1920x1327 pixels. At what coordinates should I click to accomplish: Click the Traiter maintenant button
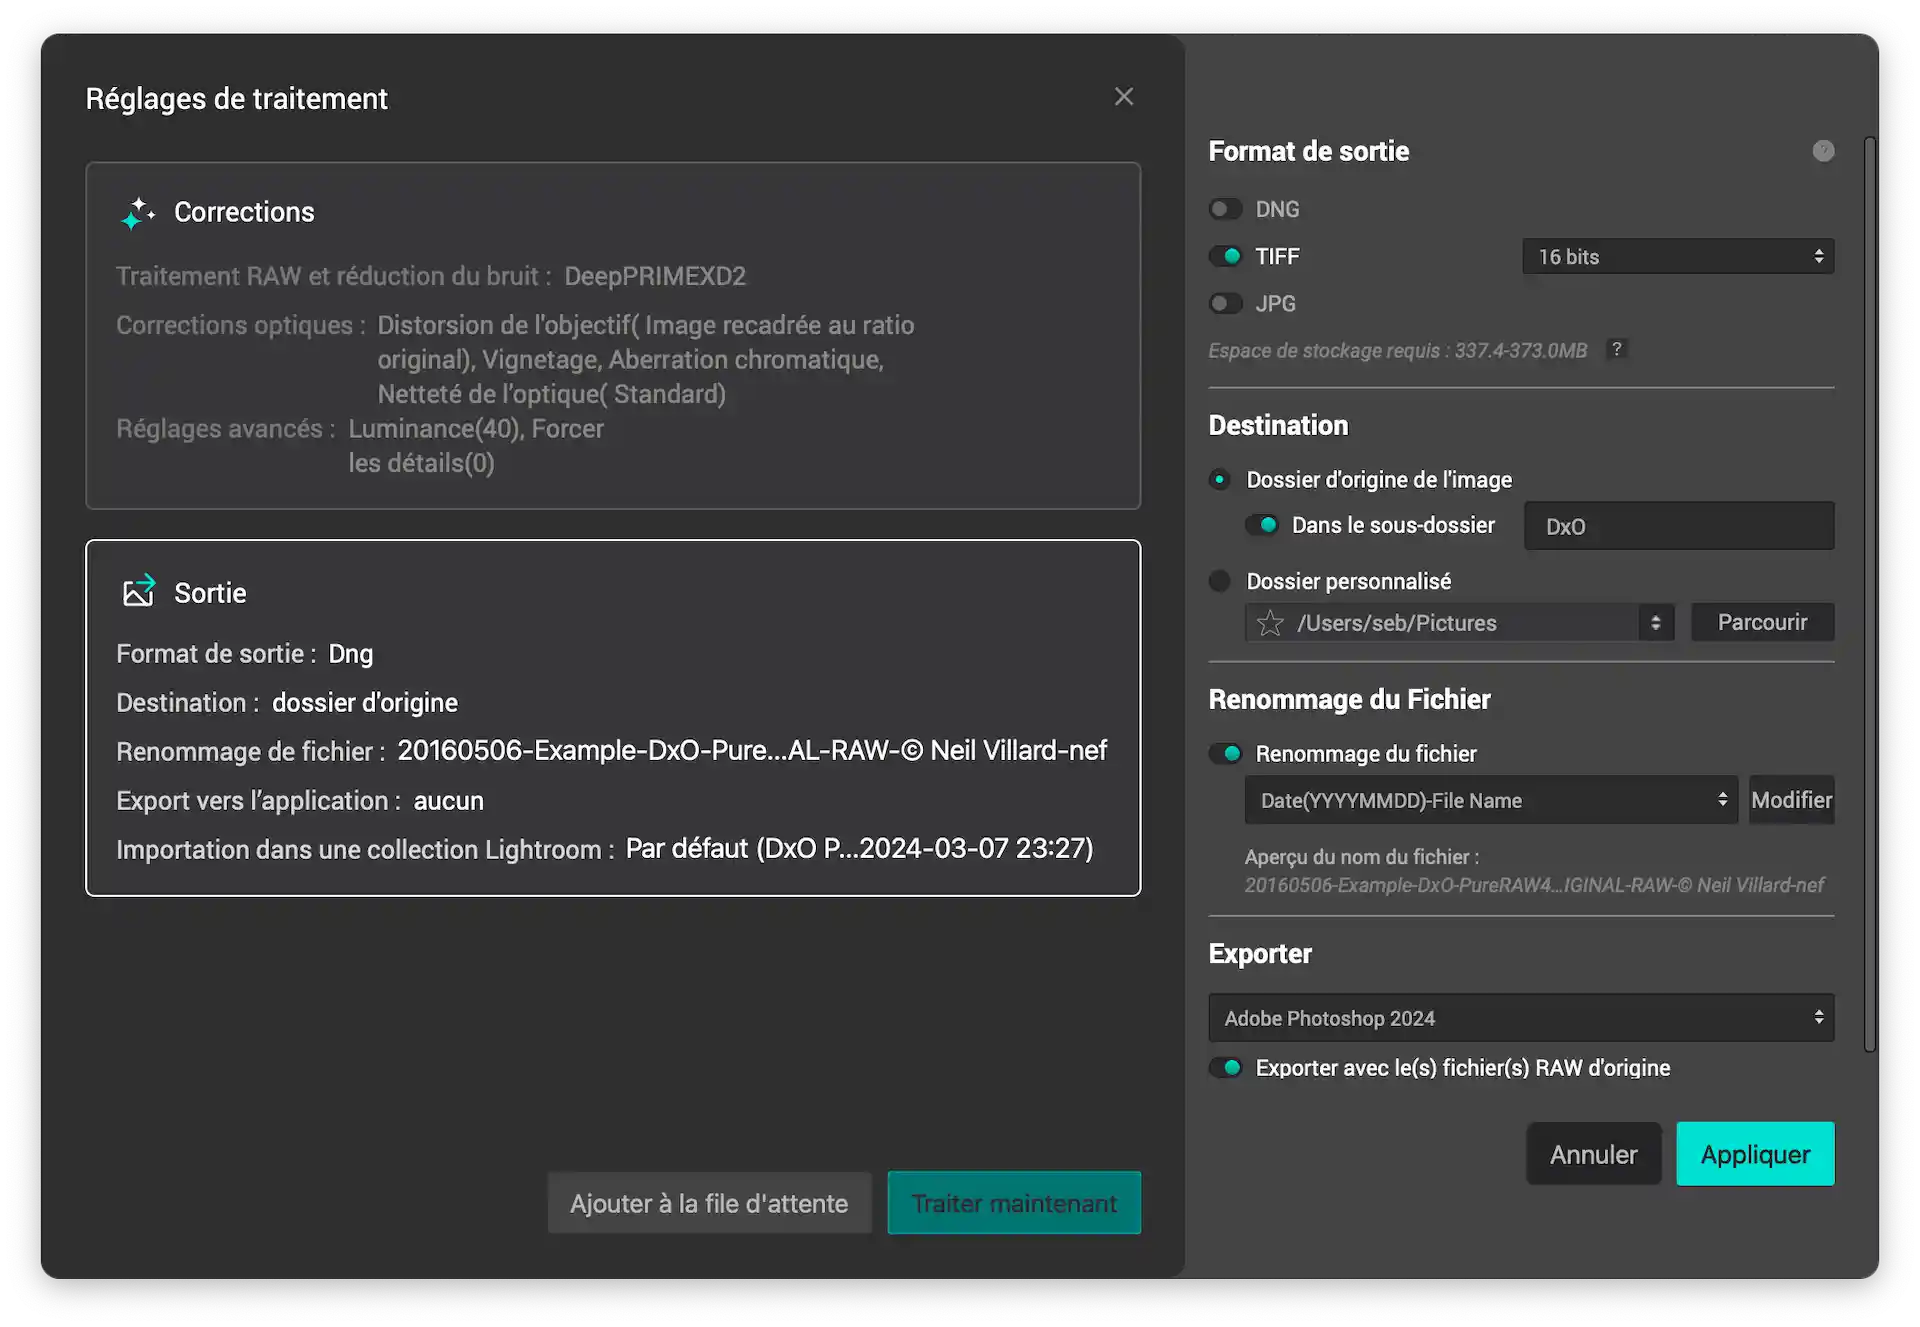point(1014,1203)
